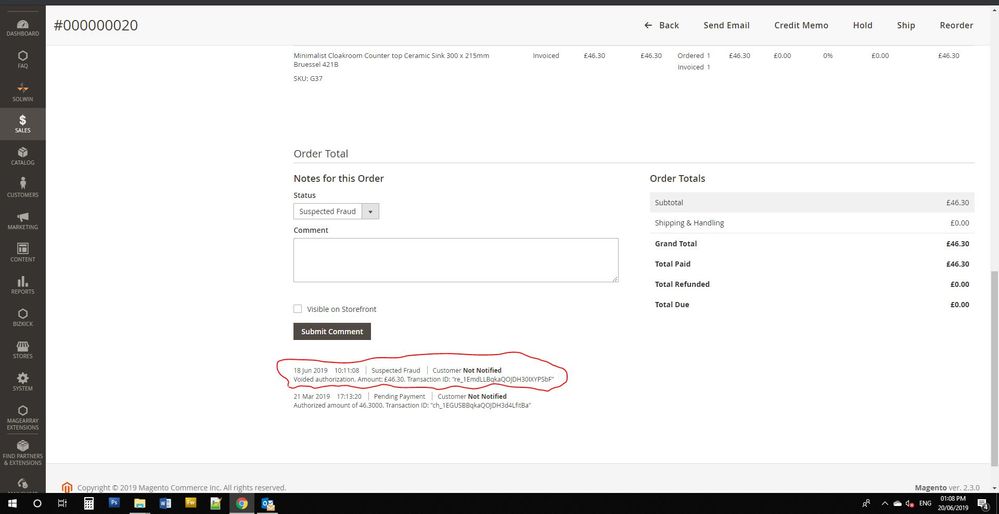Viewport: 999px width, 514px height.
Task: Open the Dashboard sidebar icon
Action: [x=22, y=26]
